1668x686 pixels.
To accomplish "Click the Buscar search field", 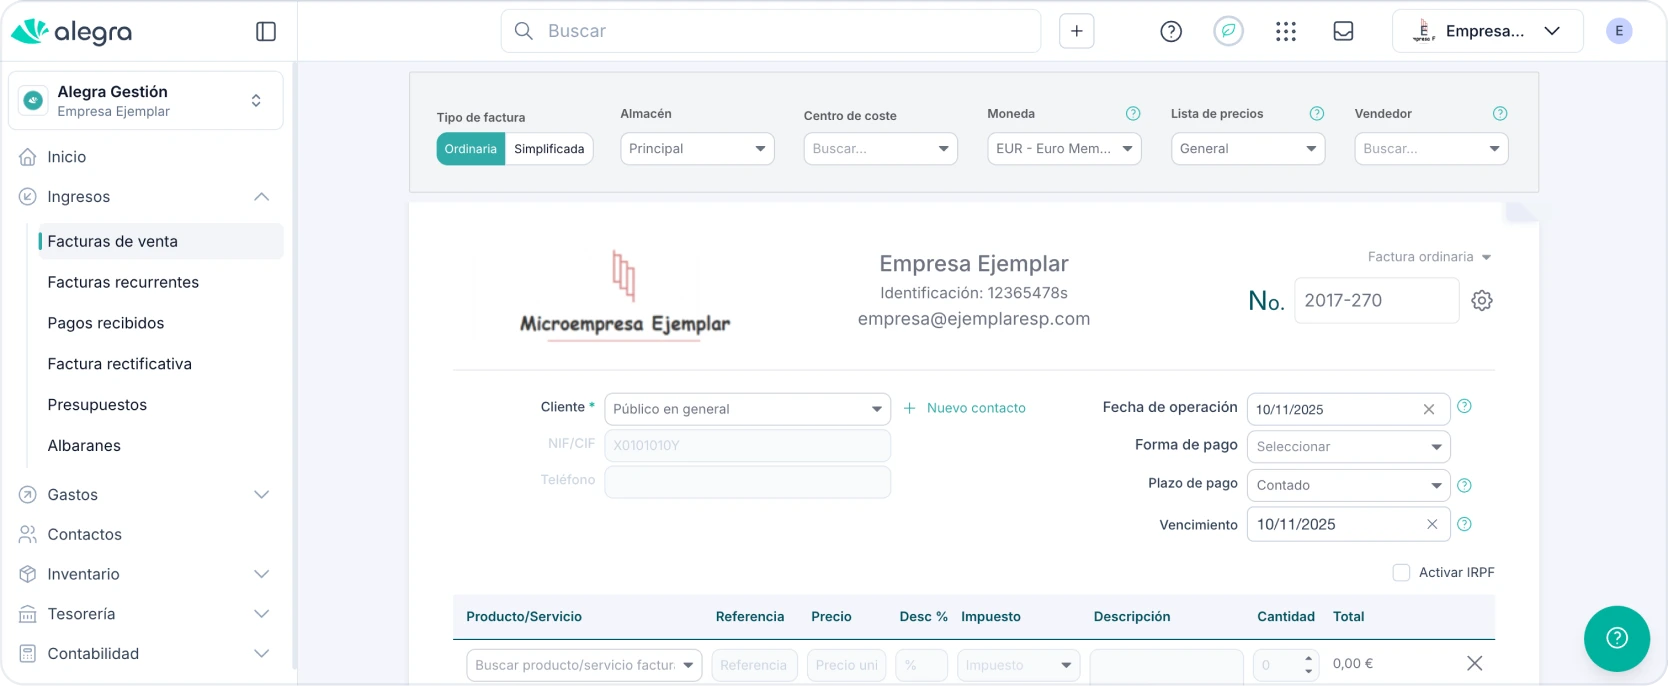I will pyautogui.click(x=771, y=31).
